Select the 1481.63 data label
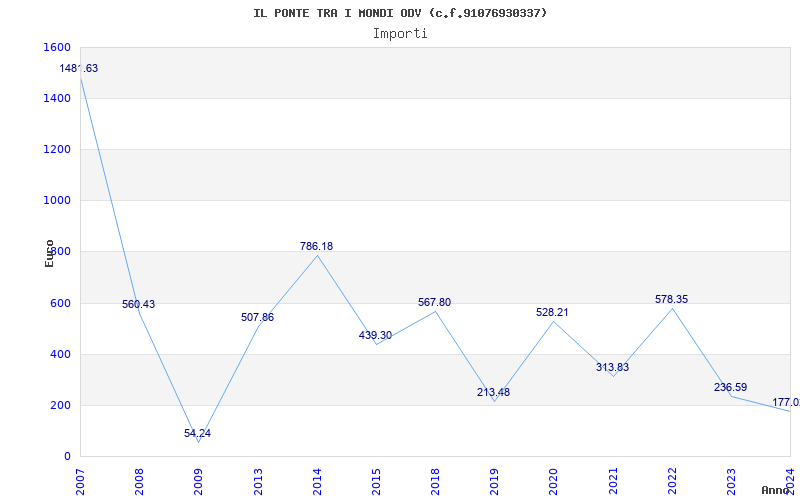 [79, 68]
